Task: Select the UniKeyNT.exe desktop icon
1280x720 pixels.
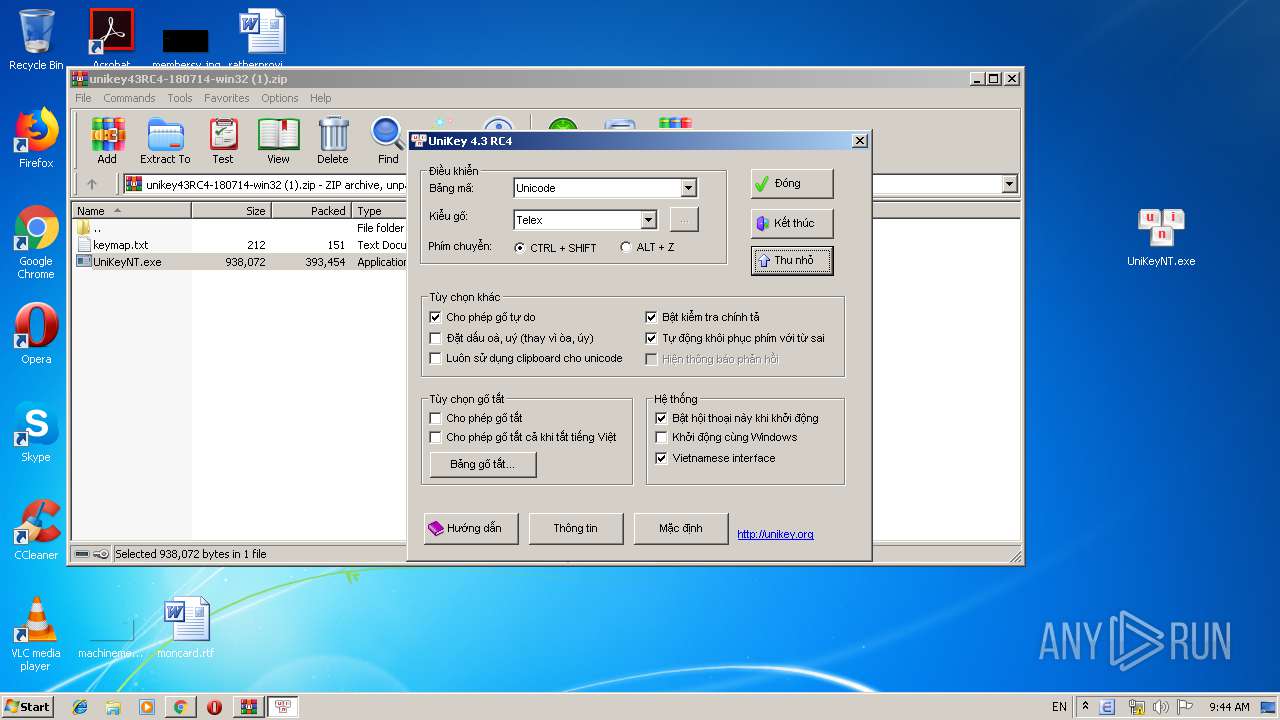Action: pos(1161,238)
